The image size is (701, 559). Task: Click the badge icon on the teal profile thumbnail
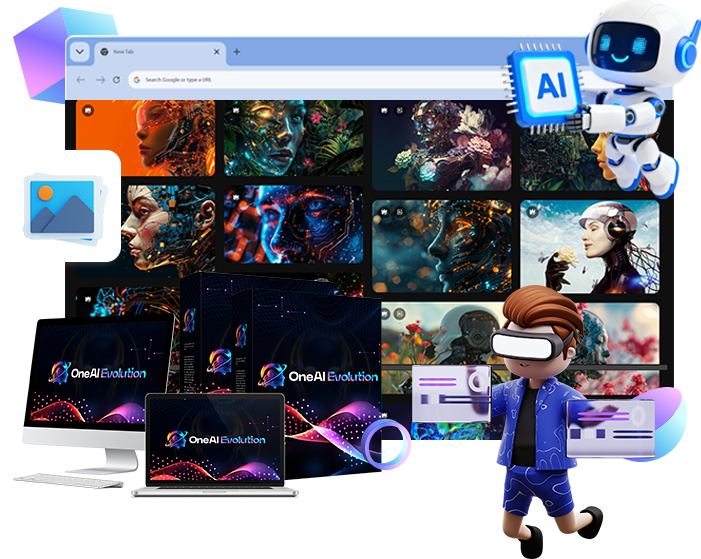(384, 211)
